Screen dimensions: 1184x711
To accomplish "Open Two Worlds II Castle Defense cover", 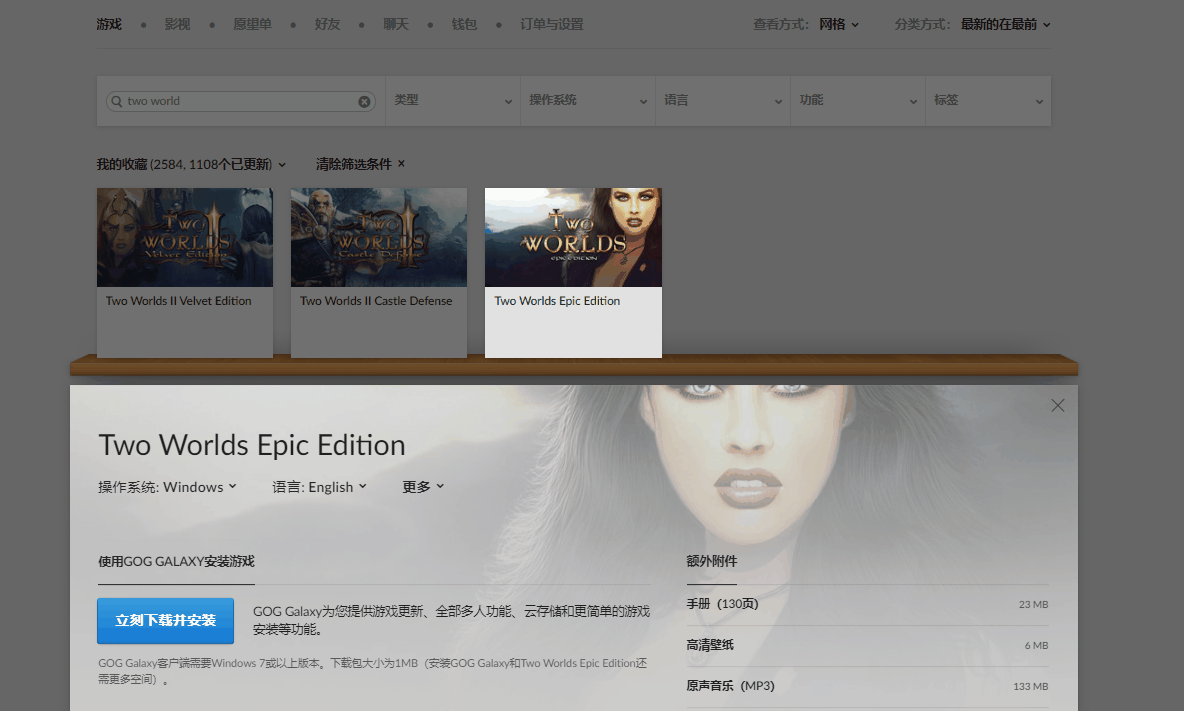I will [x=379, y=237].
